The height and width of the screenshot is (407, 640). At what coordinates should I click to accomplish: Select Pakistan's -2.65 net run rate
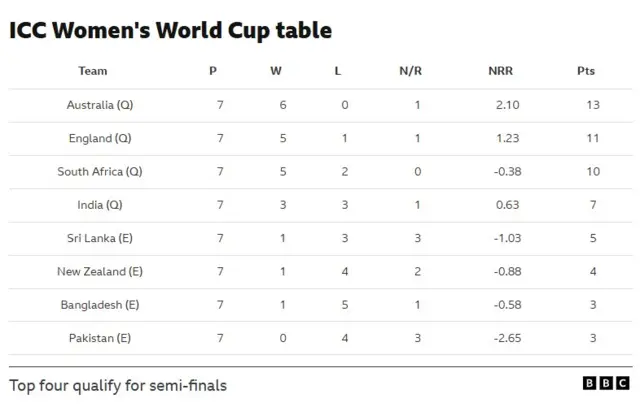[507, 338]
